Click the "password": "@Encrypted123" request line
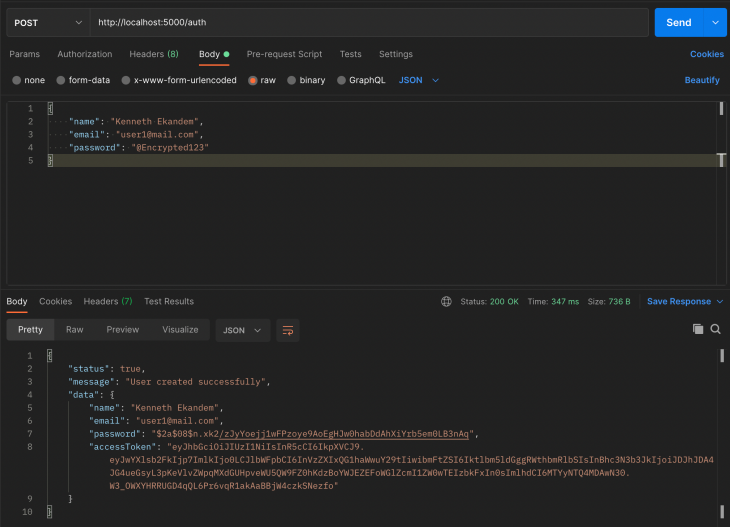This screenshot has height=527, width=730. click(x=139, y=148)
